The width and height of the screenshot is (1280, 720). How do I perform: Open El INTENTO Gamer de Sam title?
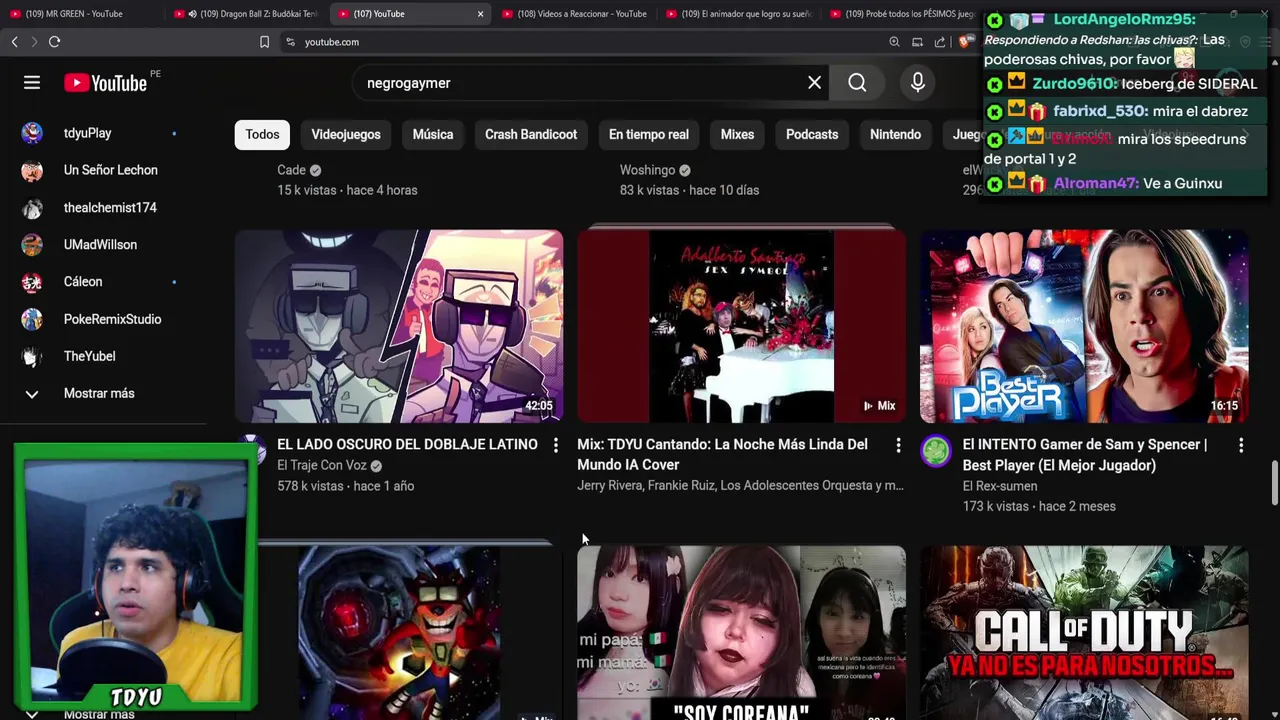[x=1085, y=455]
